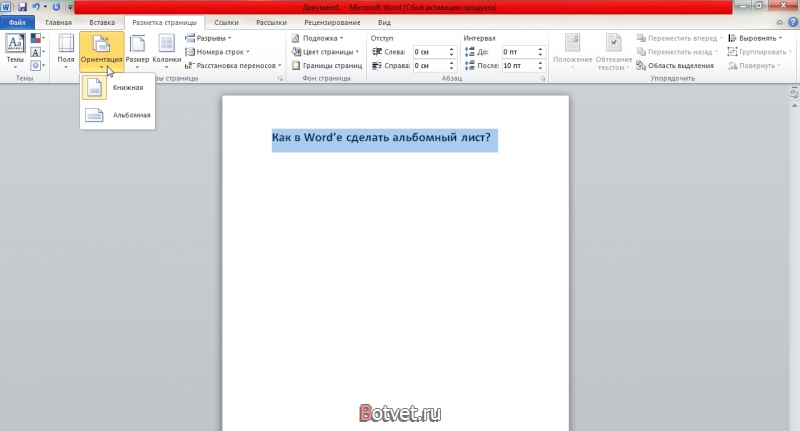Open the Номера строк dropdown
This screenshot has height=431, width=800.
(x=217, y=52)
